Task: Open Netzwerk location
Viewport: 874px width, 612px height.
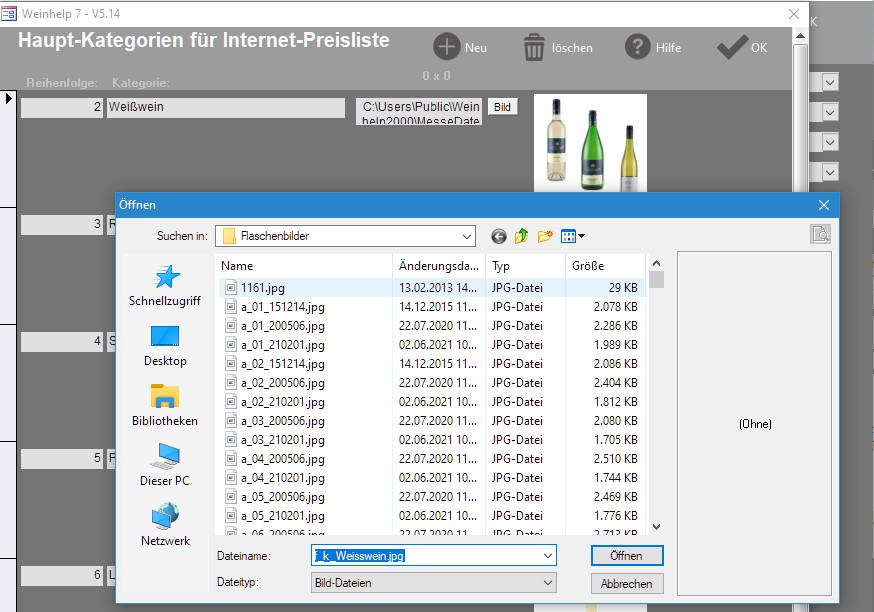Action: (164, 525)
